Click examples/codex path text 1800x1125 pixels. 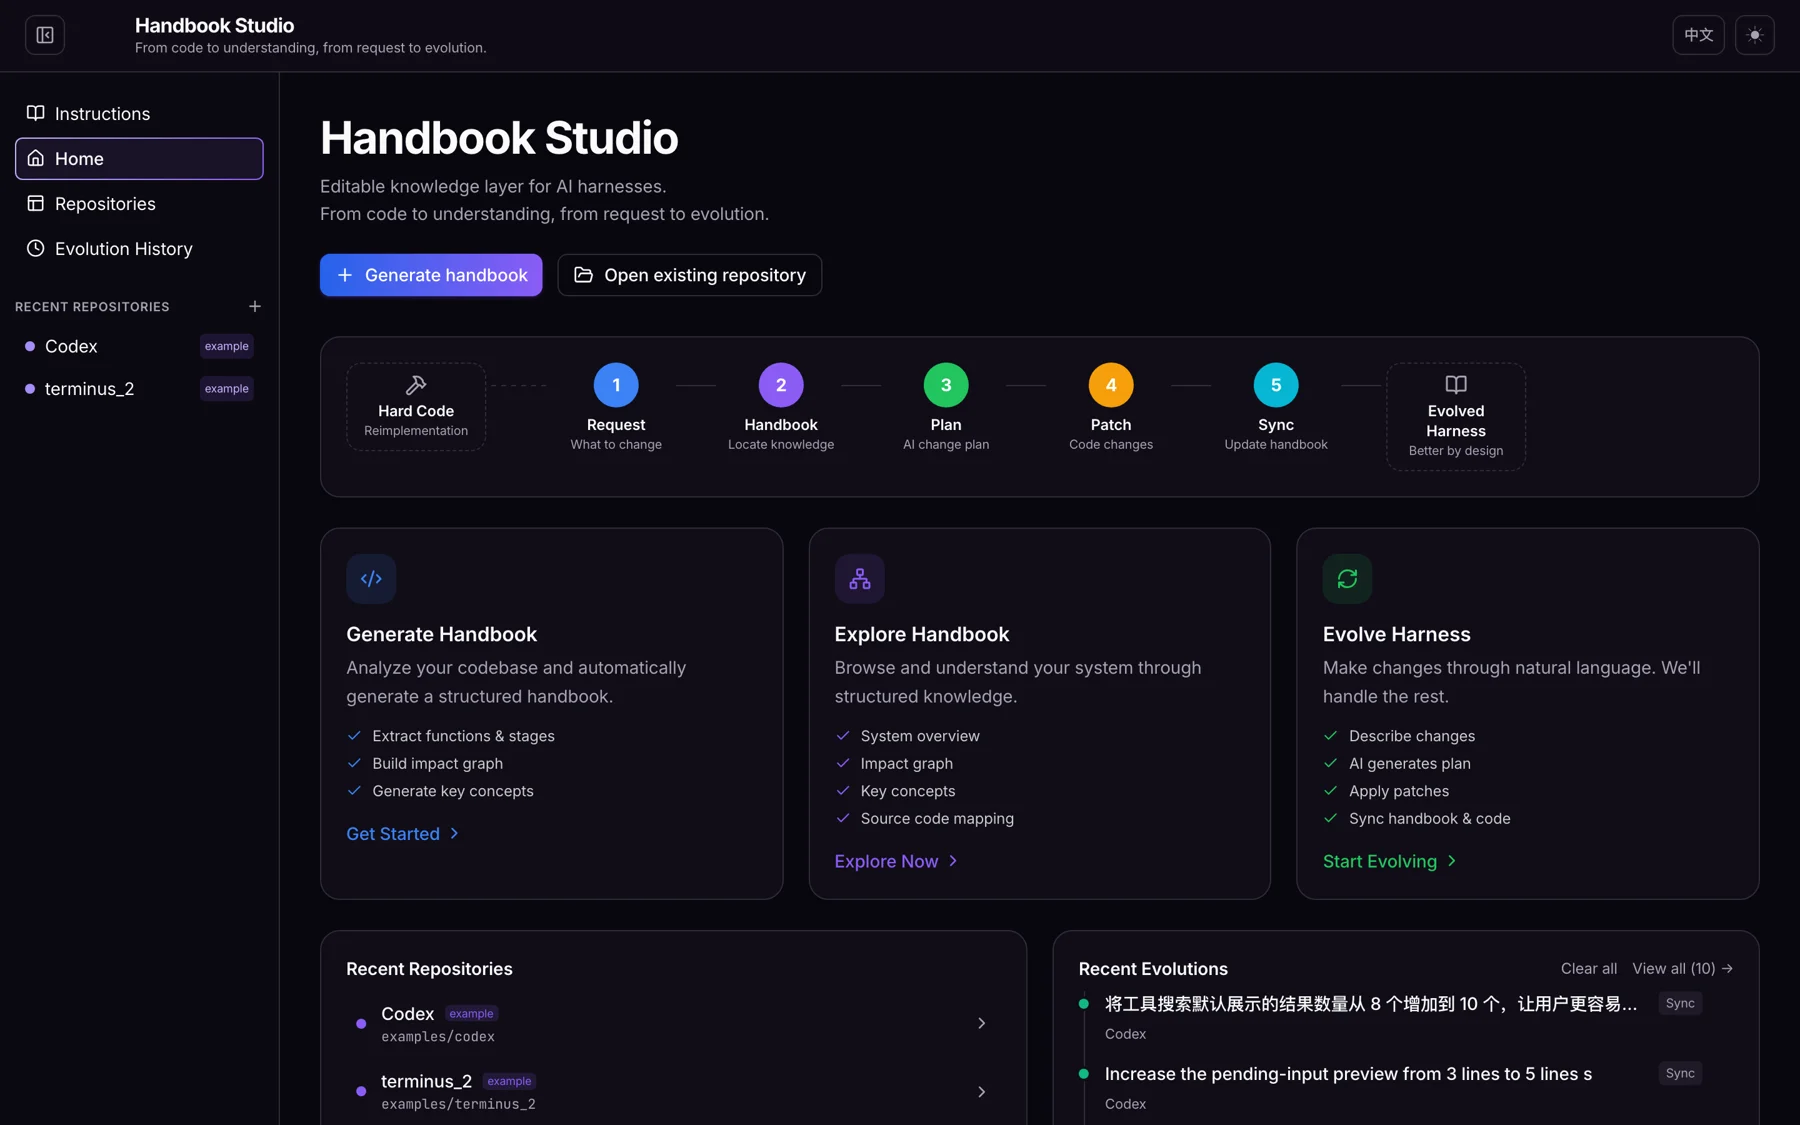(x=438, y=1037)
